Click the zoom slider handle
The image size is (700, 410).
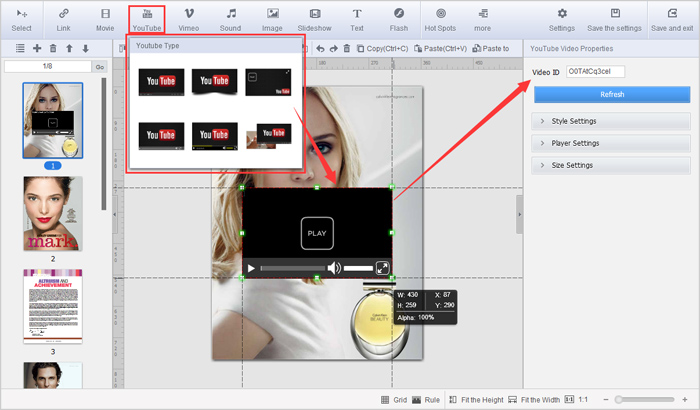tap(619, 399)
